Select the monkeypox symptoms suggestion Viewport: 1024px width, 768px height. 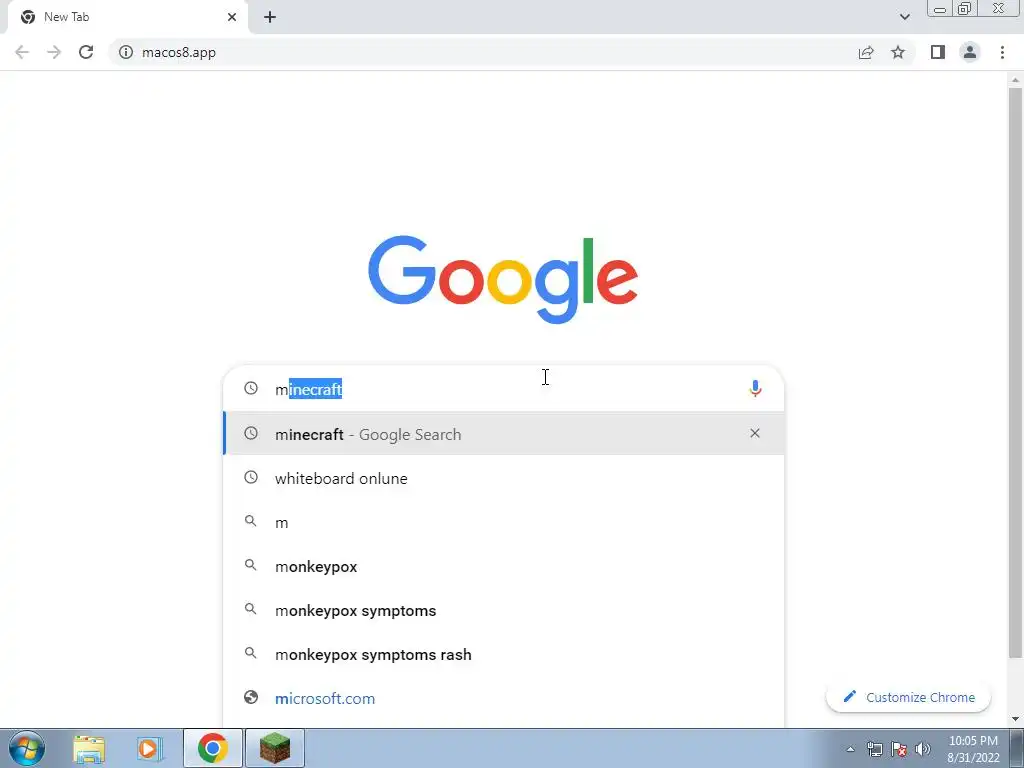pos(503,610)
